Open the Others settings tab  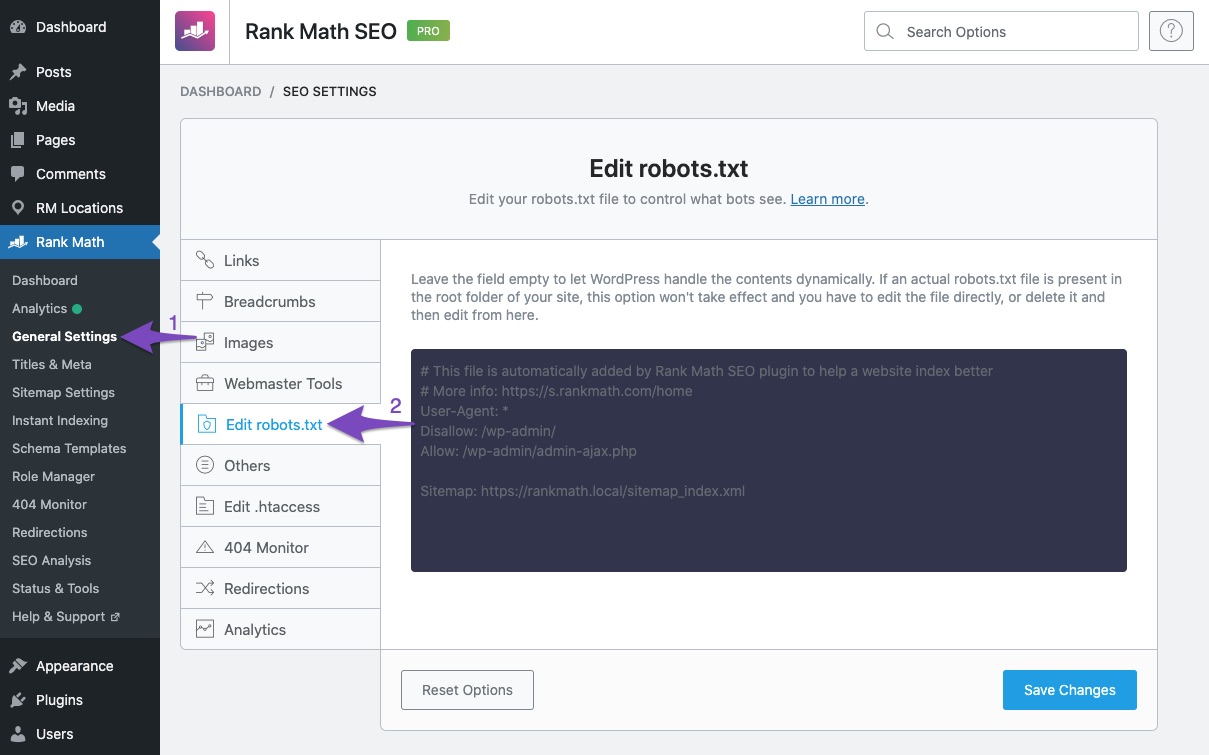tap(280, 465)
